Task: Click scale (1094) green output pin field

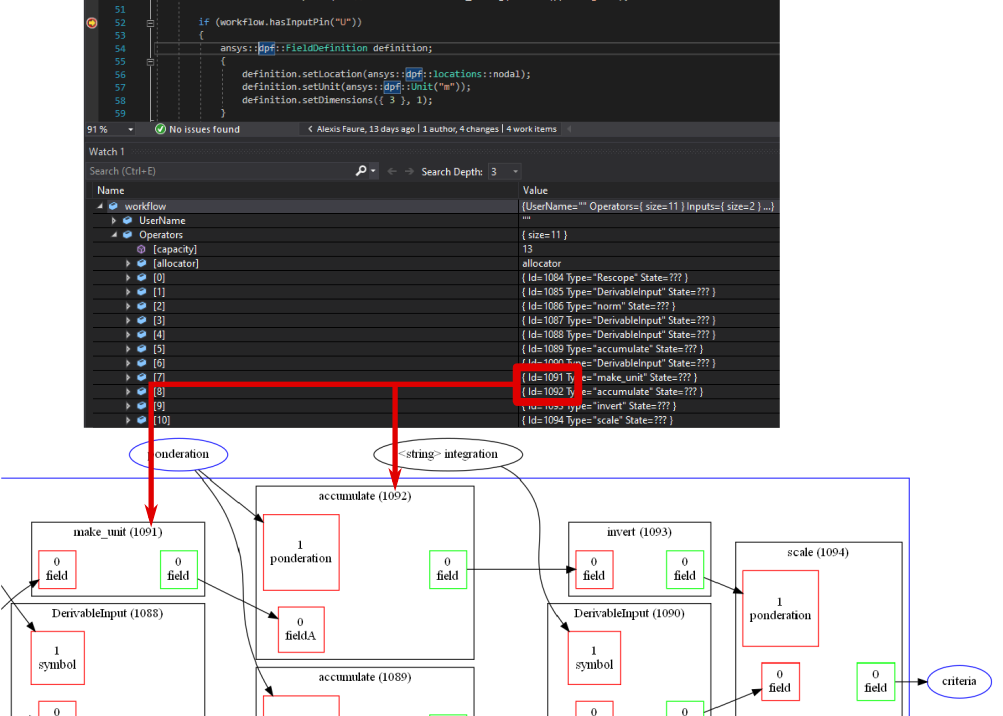Action: tap(876, 681)
